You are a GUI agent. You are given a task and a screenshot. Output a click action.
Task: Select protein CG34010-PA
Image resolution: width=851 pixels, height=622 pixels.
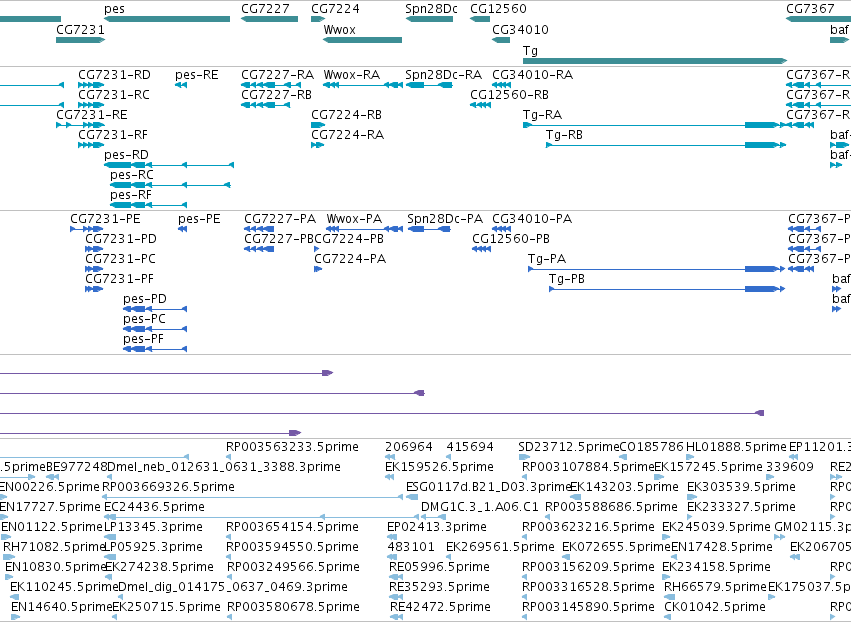click(532, 219)
